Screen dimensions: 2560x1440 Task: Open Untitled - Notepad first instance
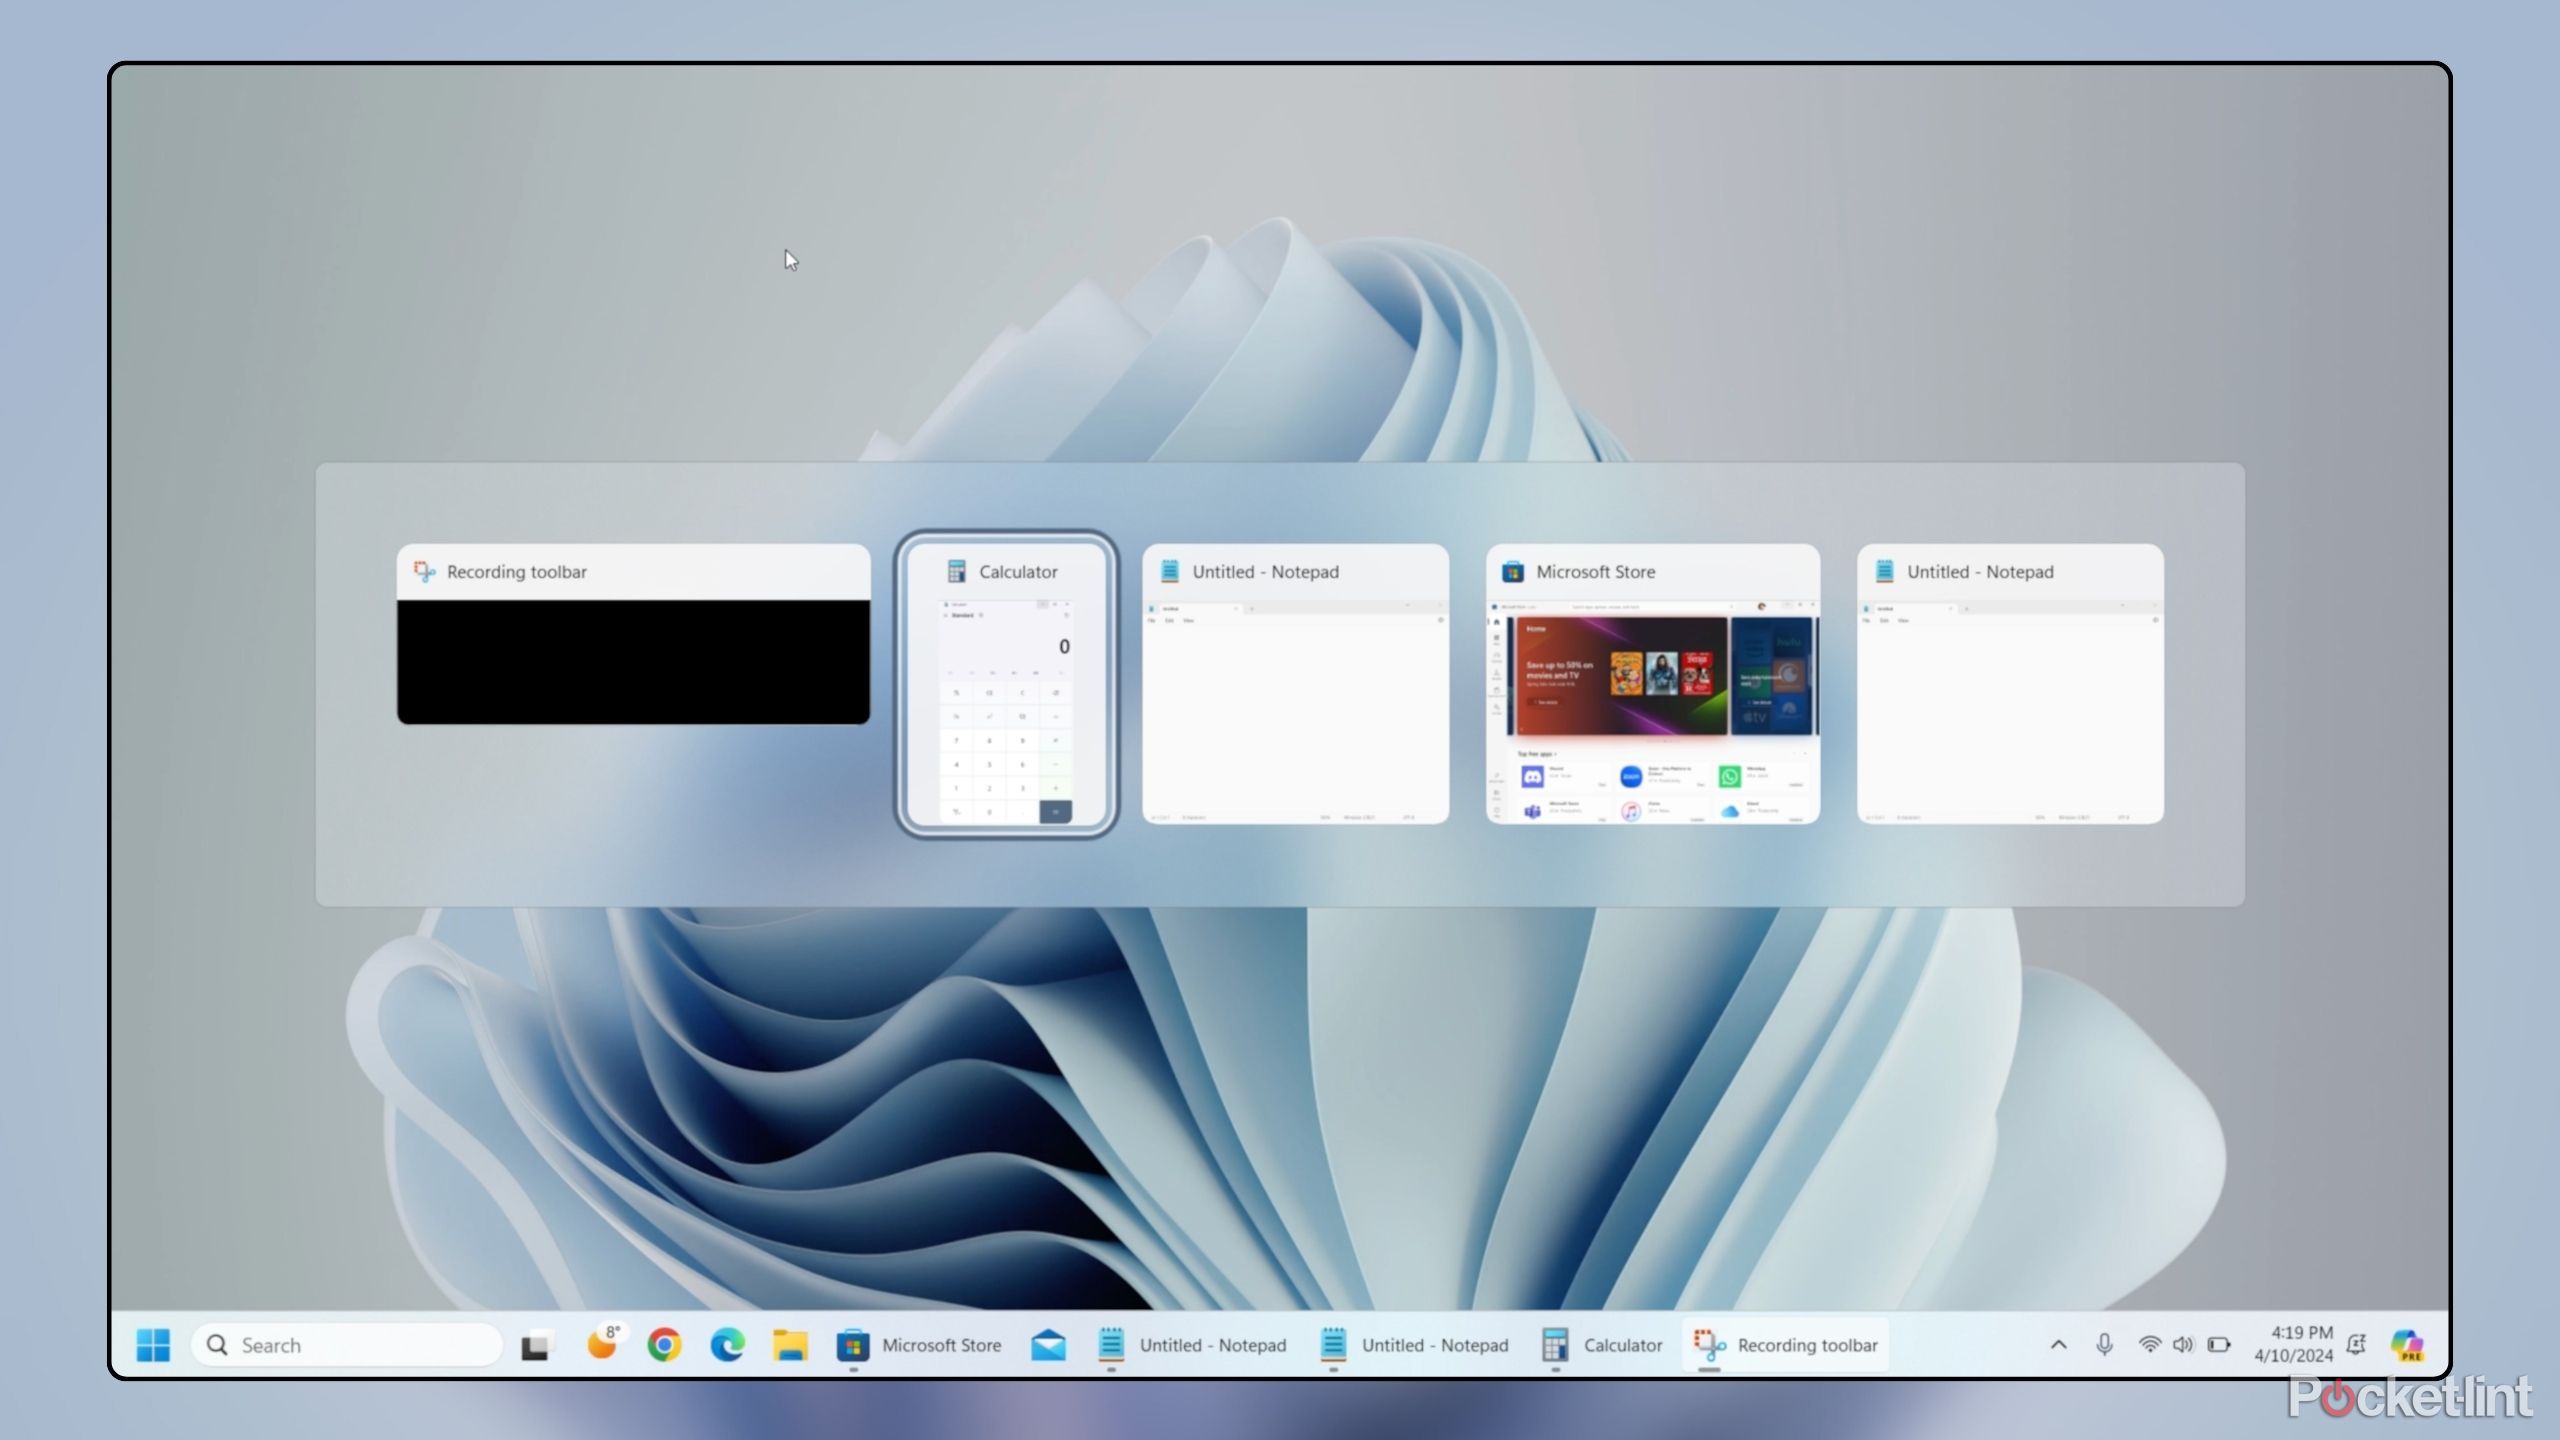tap(1296, 684)
